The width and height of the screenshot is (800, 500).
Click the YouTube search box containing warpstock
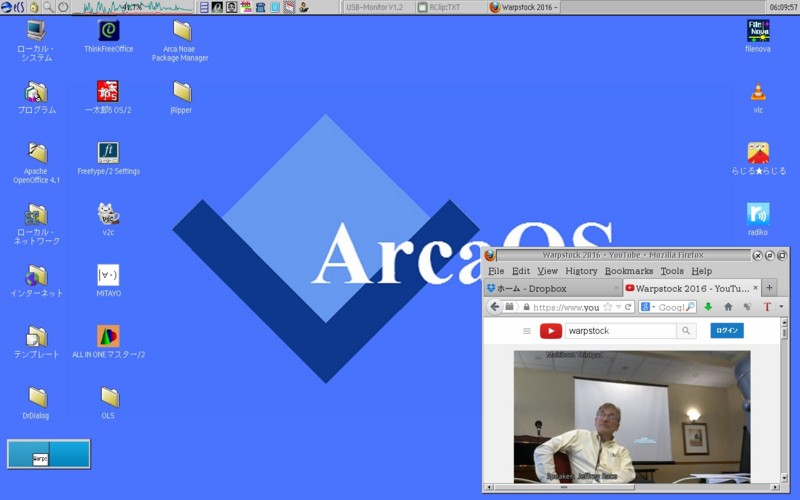pyautogui.click(x=620, y=331)
